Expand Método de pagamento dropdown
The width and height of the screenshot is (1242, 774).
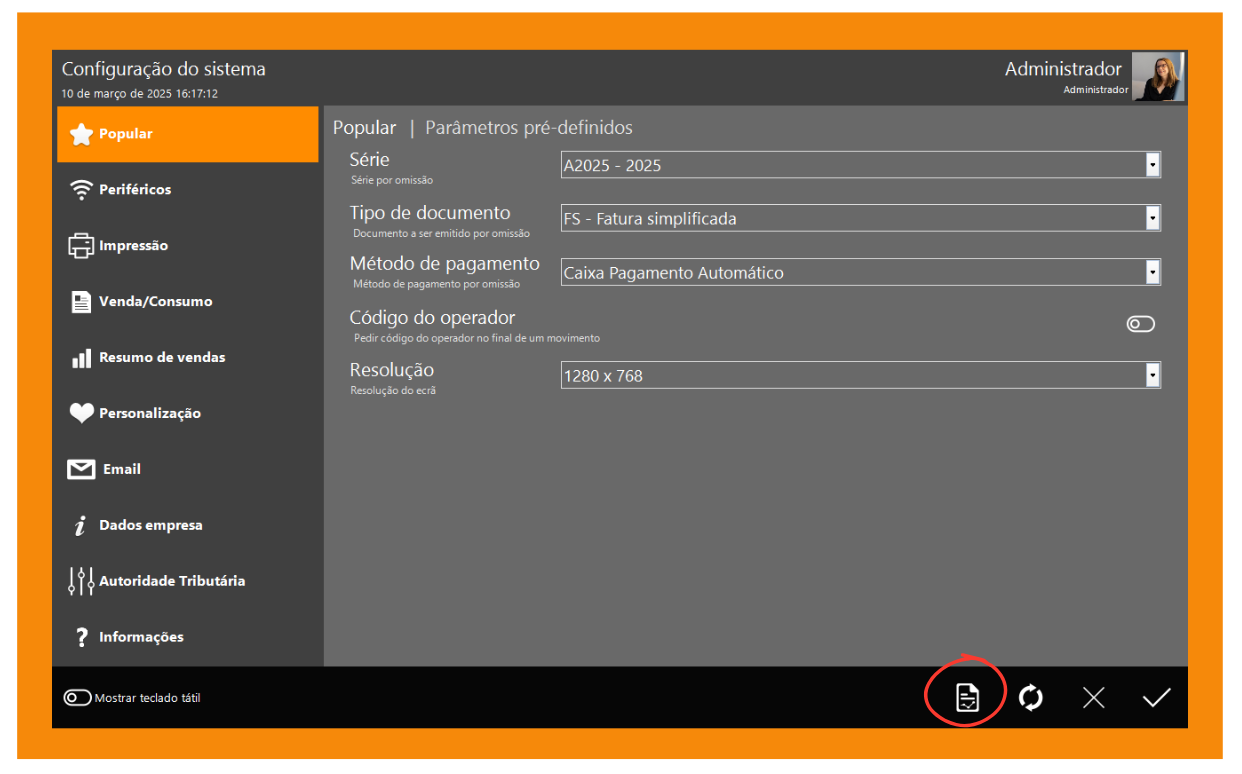click(x=1152, y=272)
